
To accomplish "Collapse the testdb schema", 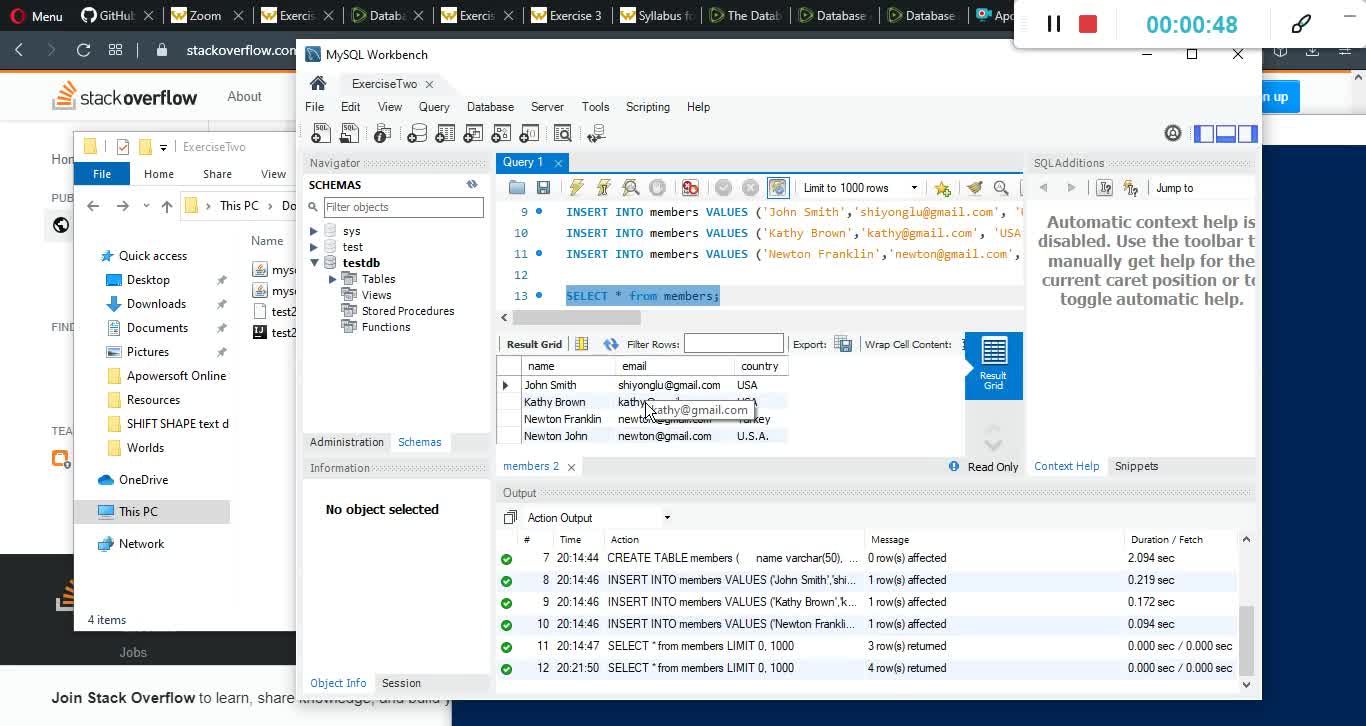I will click(314, 263).
